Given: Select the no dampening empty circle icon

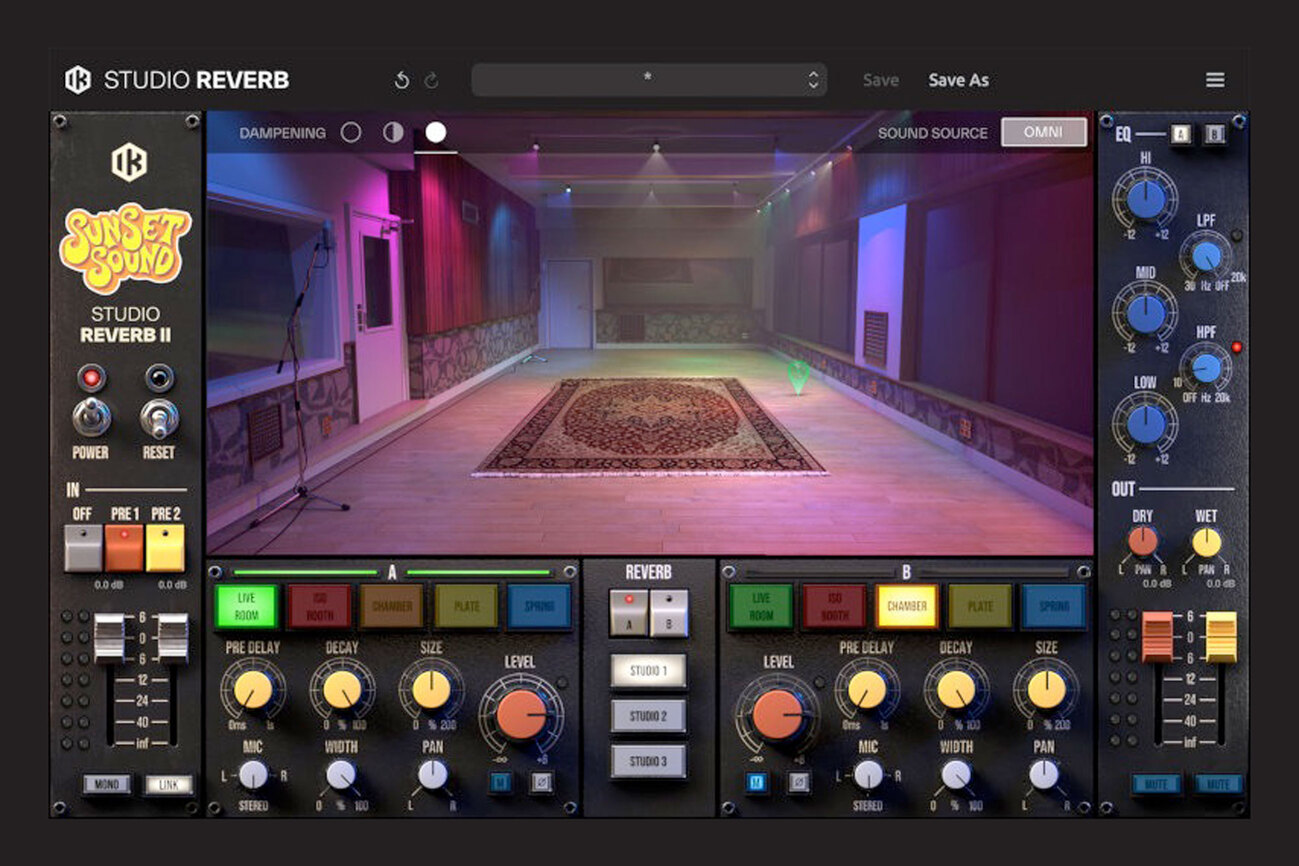Looking at the screenshot, I should point(351,133).
